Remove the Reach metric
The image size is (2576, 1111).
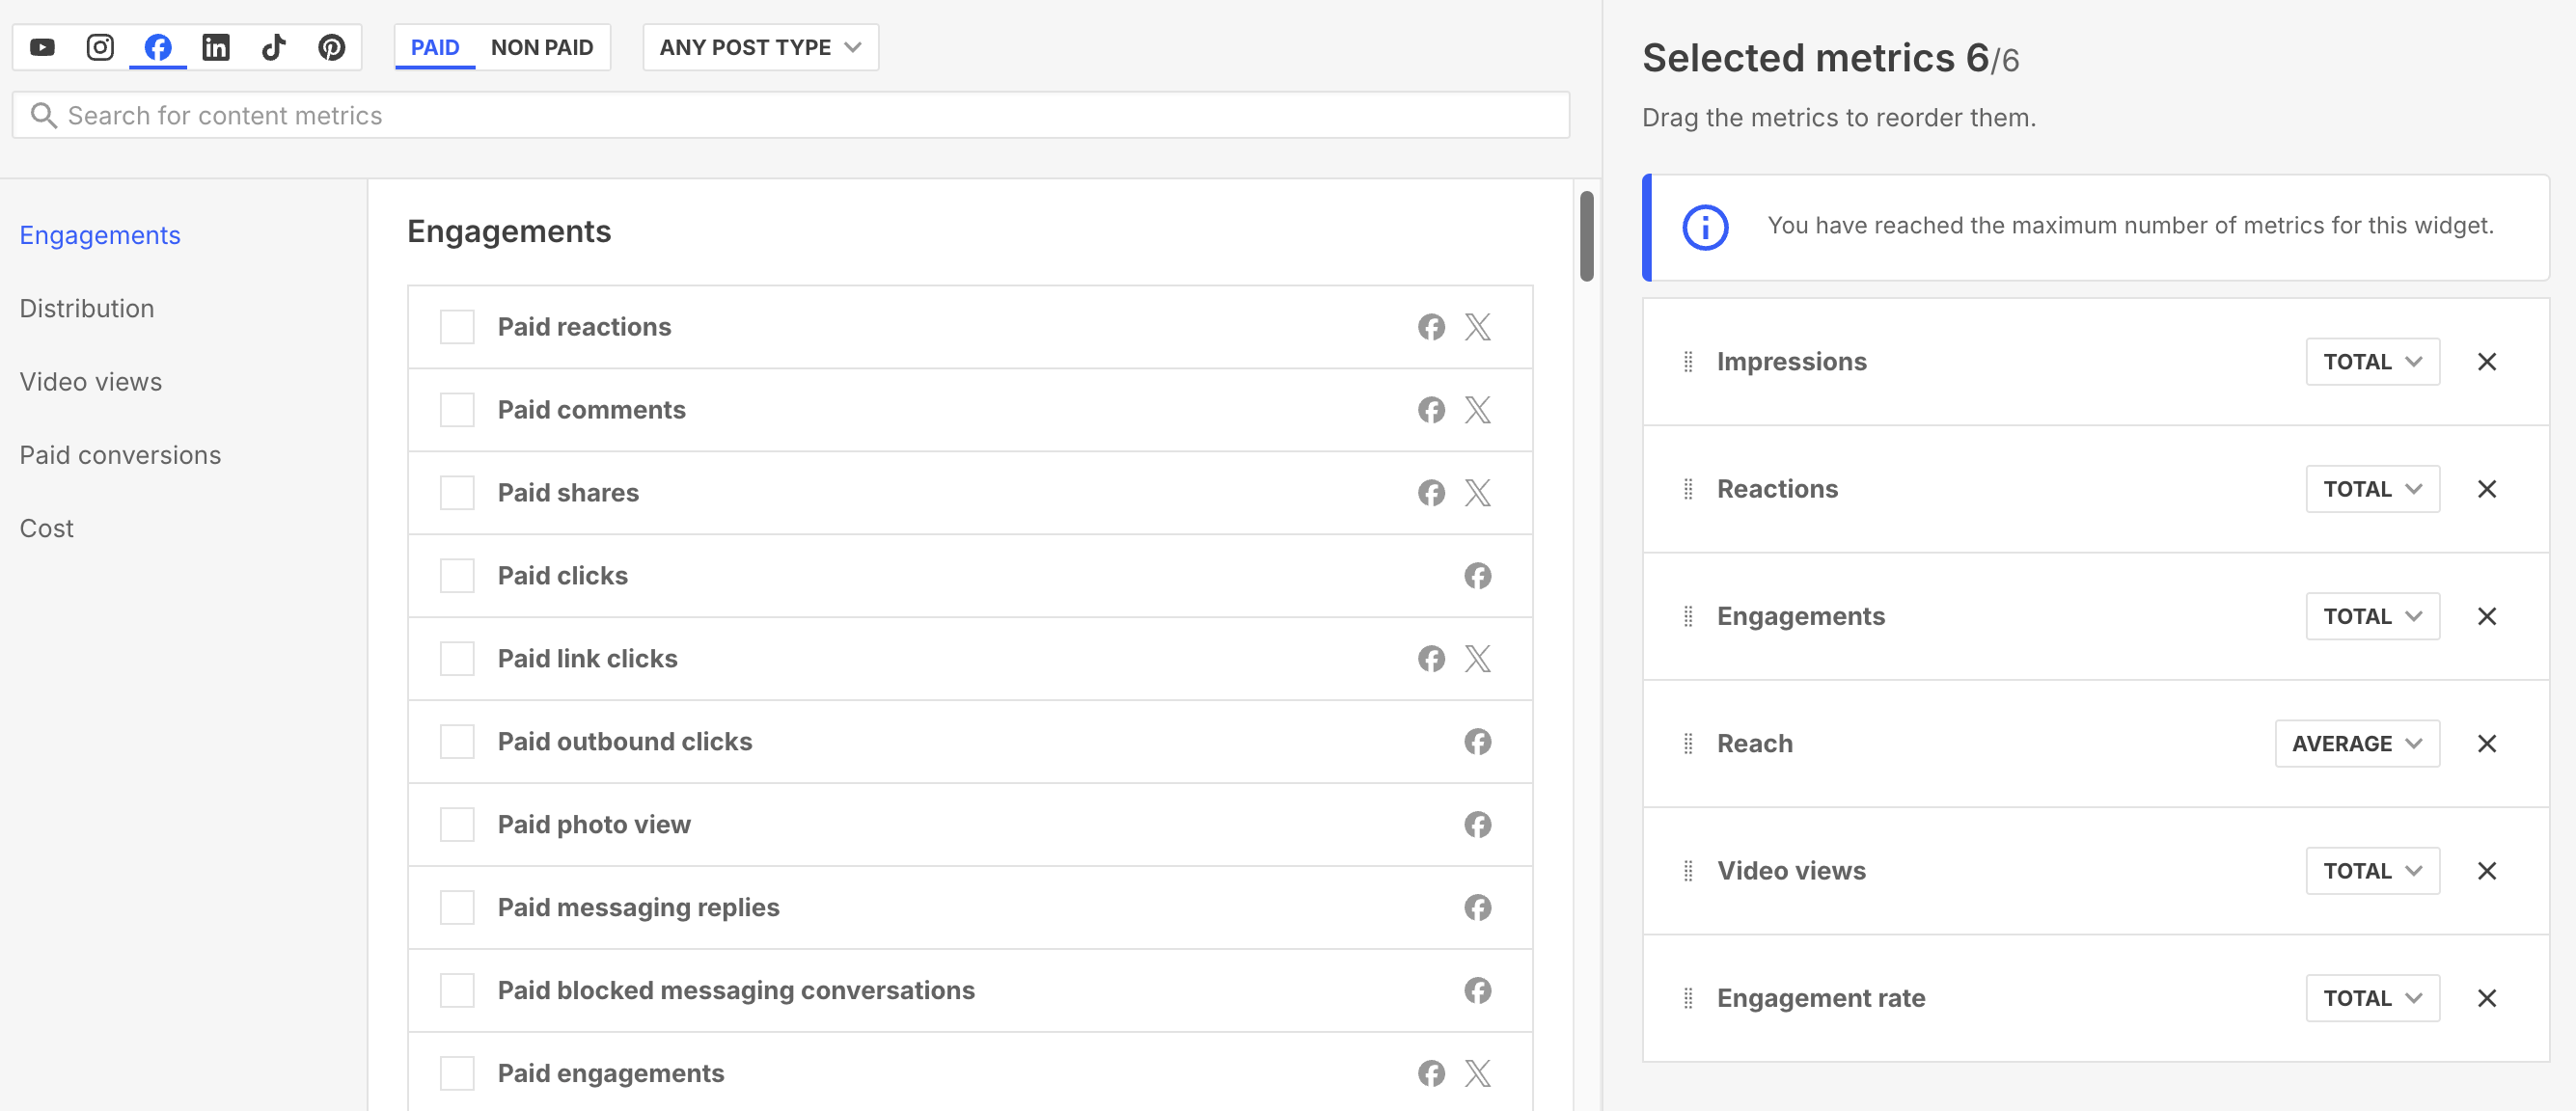(x=2486, y=744)
